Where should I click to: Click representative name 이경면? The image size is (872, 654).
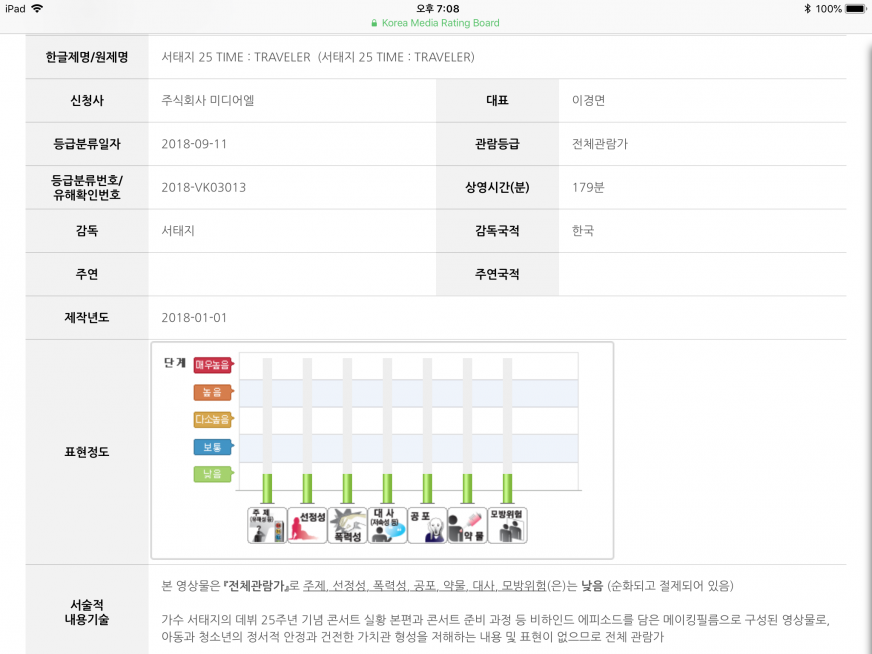[588, 101]
